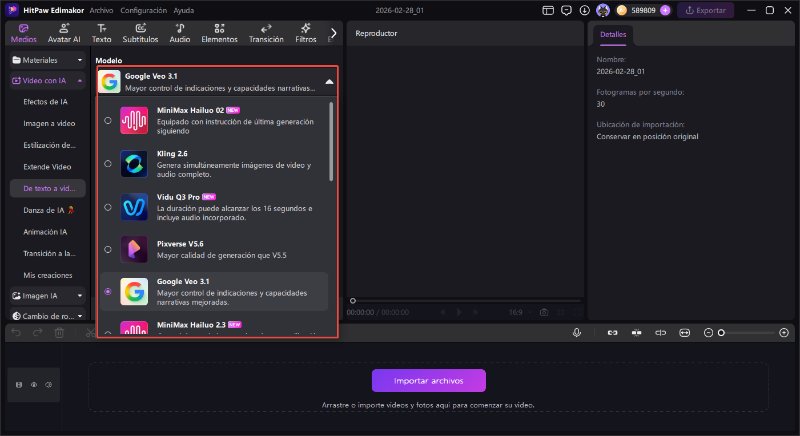Click the Google Veo 3.1 list icon
800x436 pixels.
(134, 292)
